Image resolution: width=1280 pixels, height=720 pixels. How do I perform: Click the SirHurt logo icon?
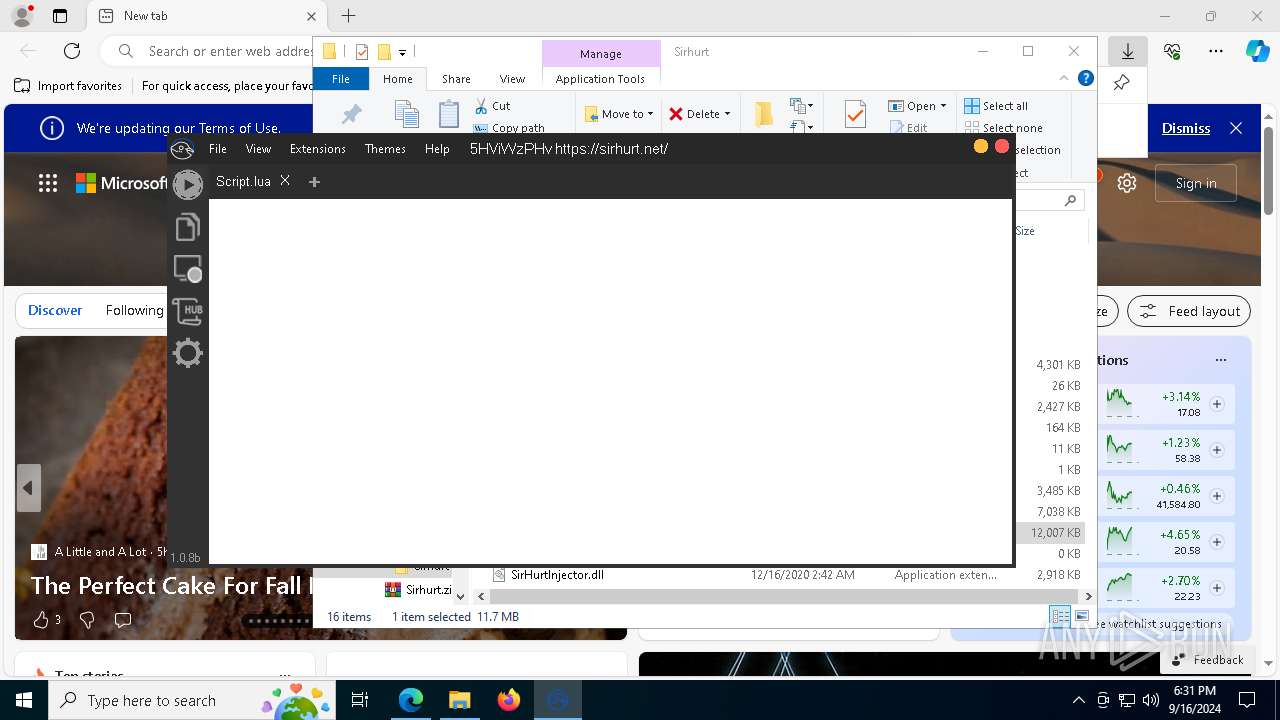point(182,149)
